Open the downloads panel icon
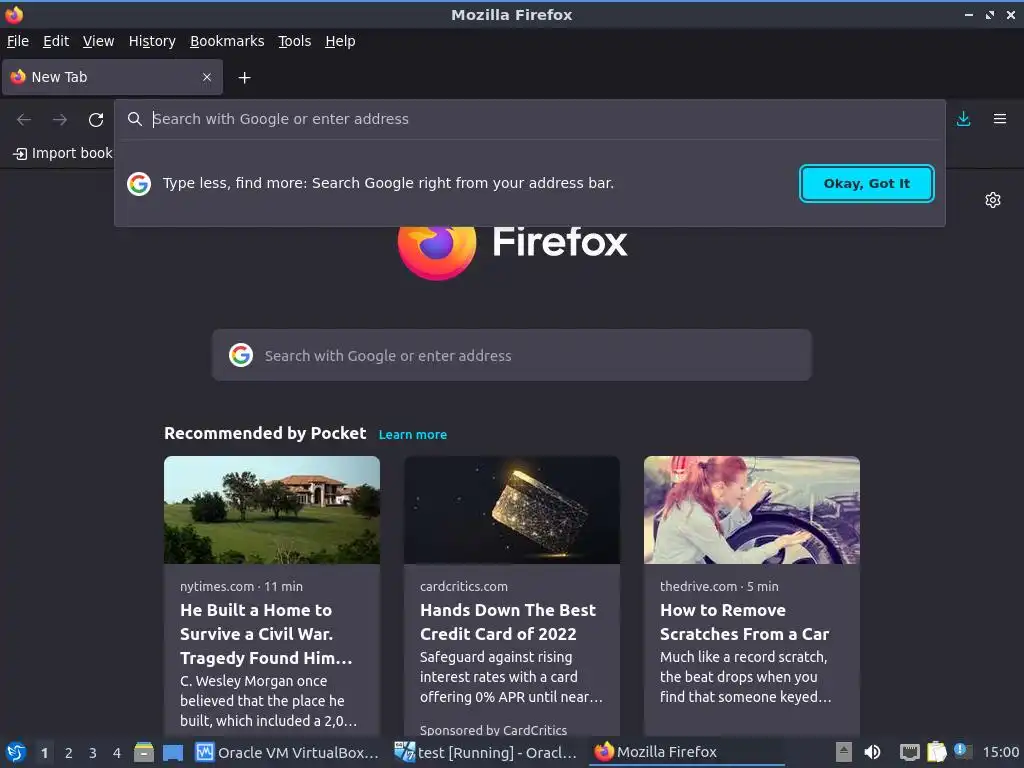Image resolution: width=1024 pixels, height=768 pixels. point(963,119)
